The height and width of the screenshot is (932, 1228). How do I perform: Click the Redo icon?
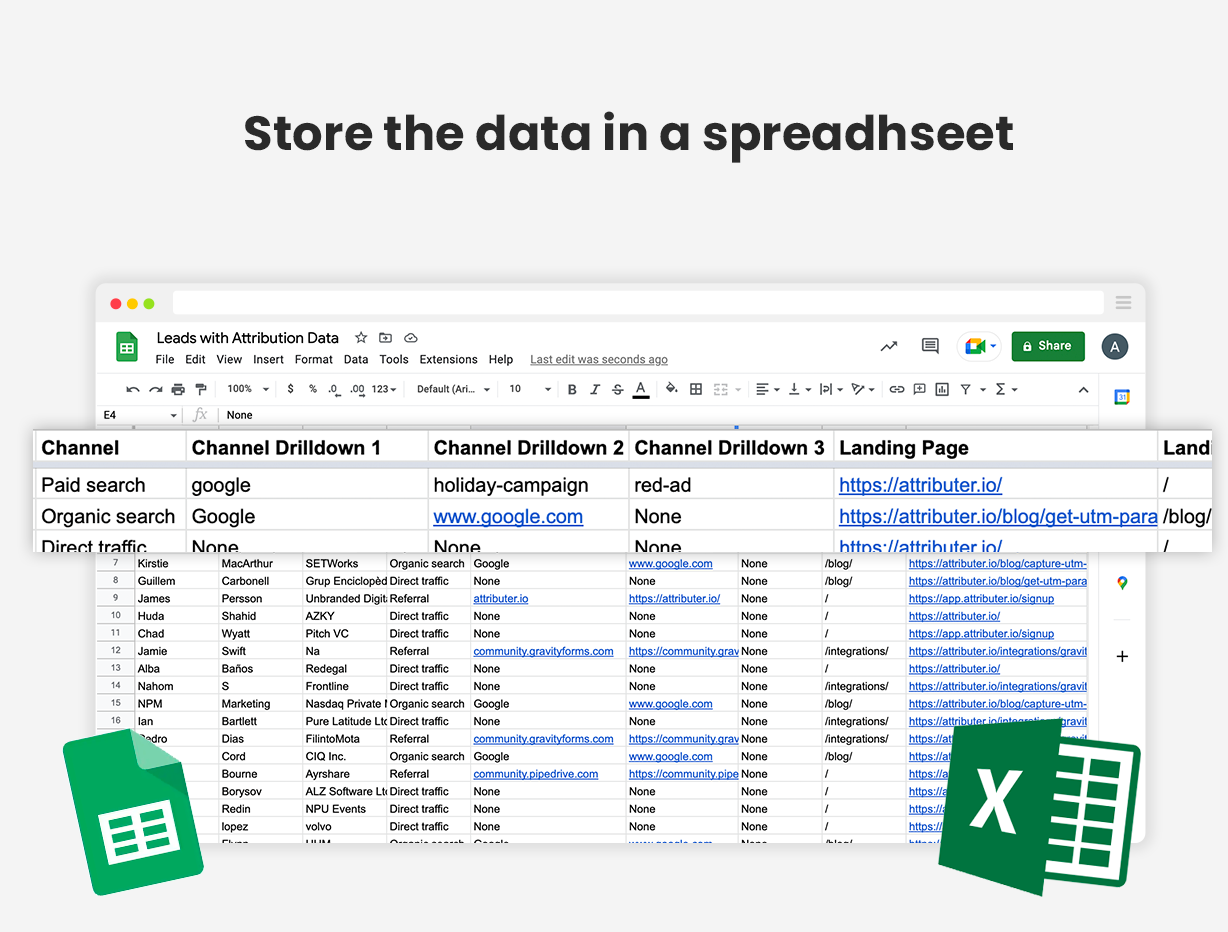(x=156, y=389)
